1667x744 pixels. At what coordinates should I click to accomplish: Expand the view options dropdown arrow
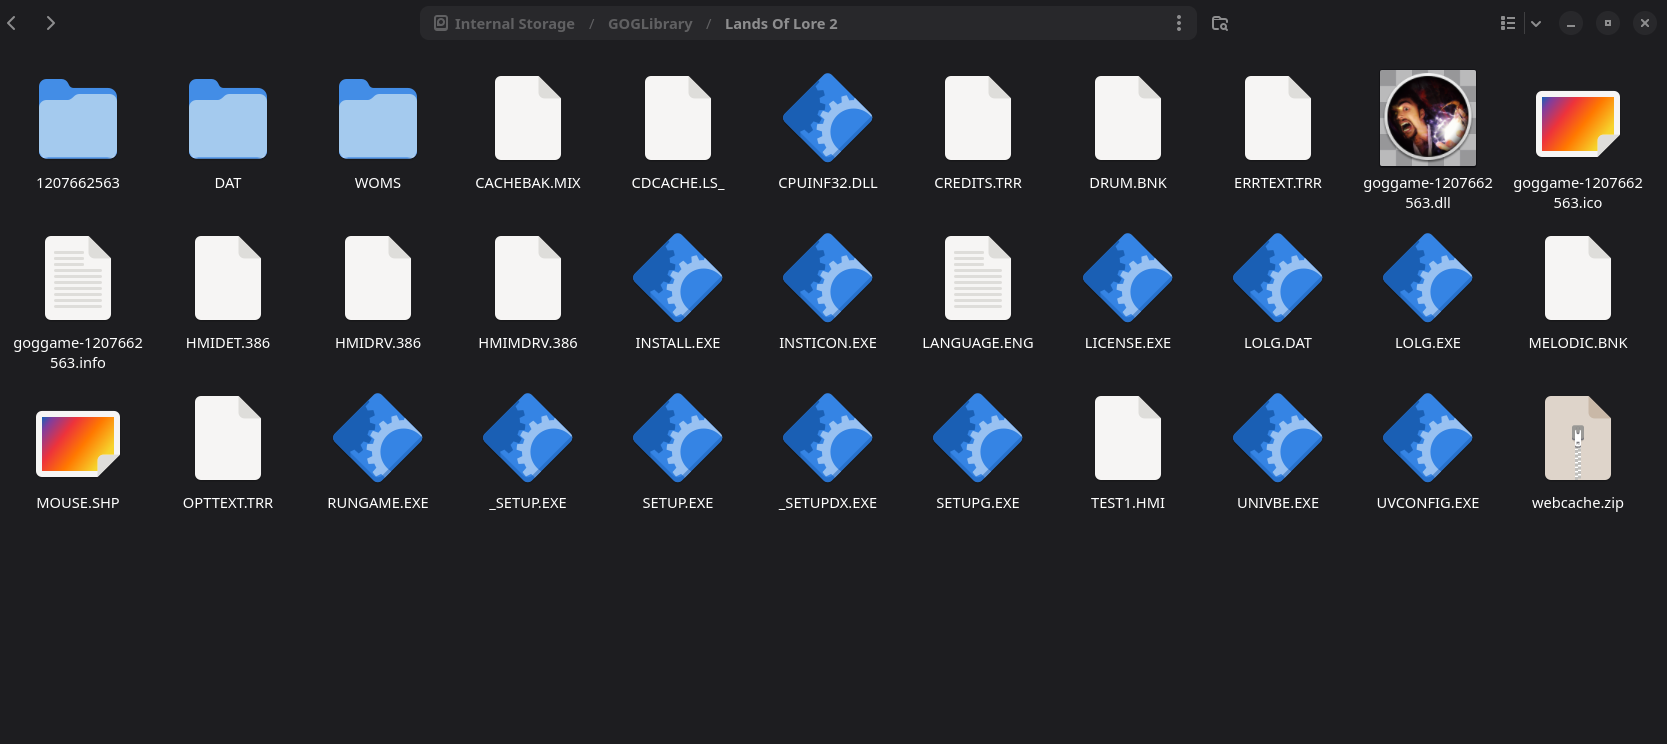(1536, 23)
